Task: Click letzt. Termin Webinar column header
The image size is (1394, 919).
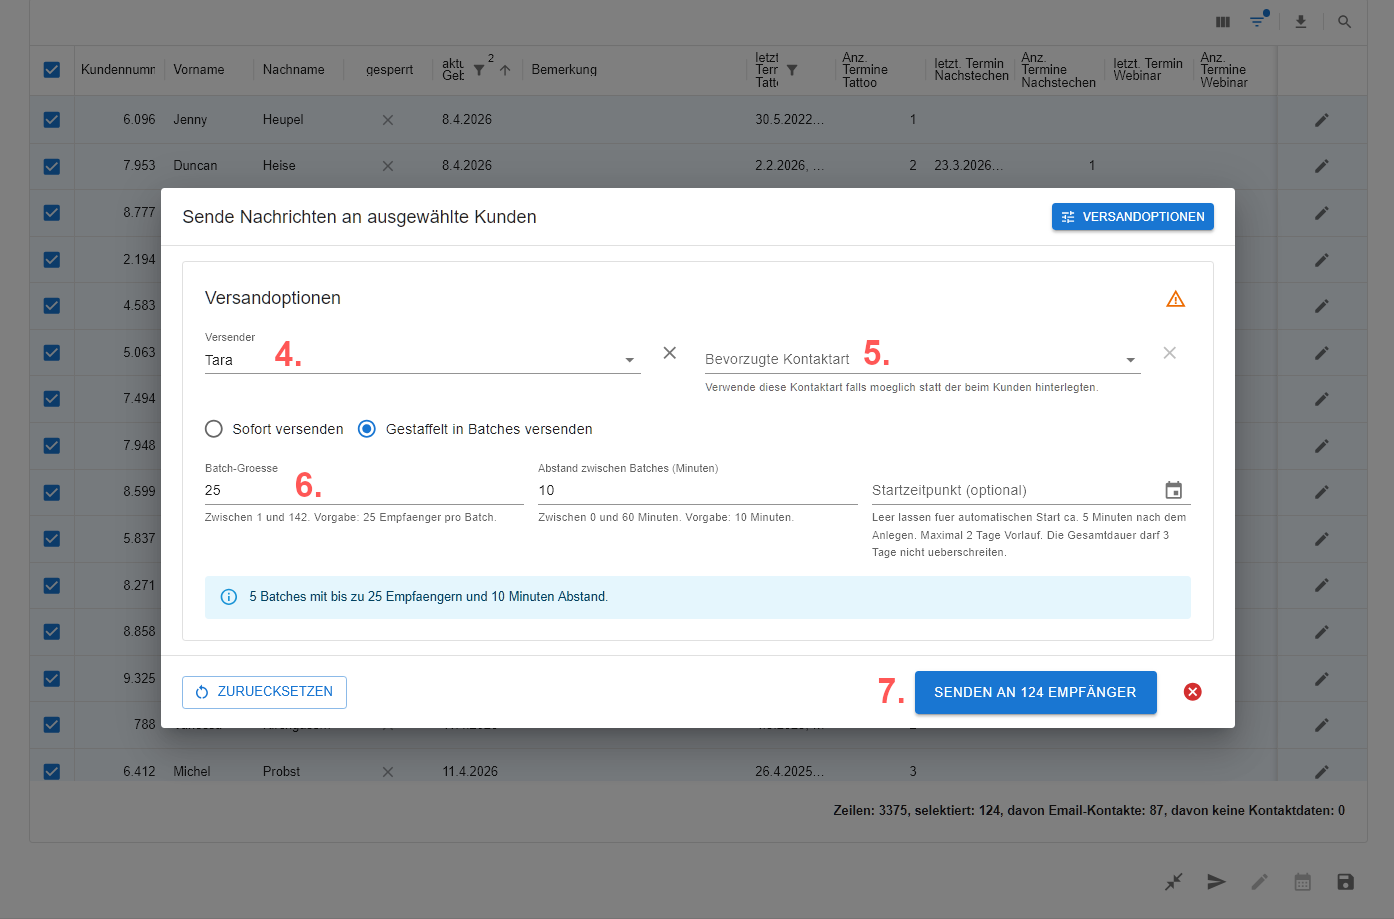Action: coord(1148,70)
